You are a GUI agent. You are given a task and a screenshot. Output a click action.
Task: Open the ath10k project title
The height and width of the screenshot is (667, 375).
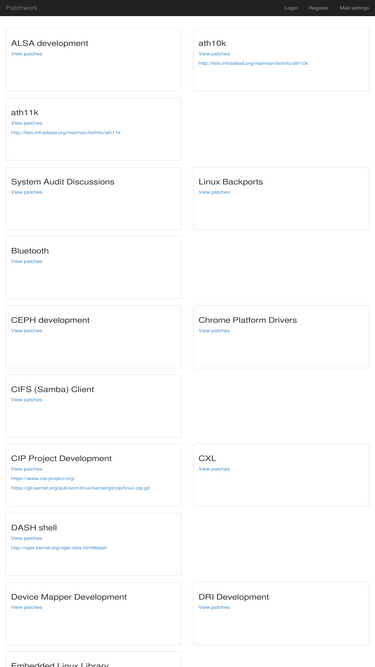point(212,43)
